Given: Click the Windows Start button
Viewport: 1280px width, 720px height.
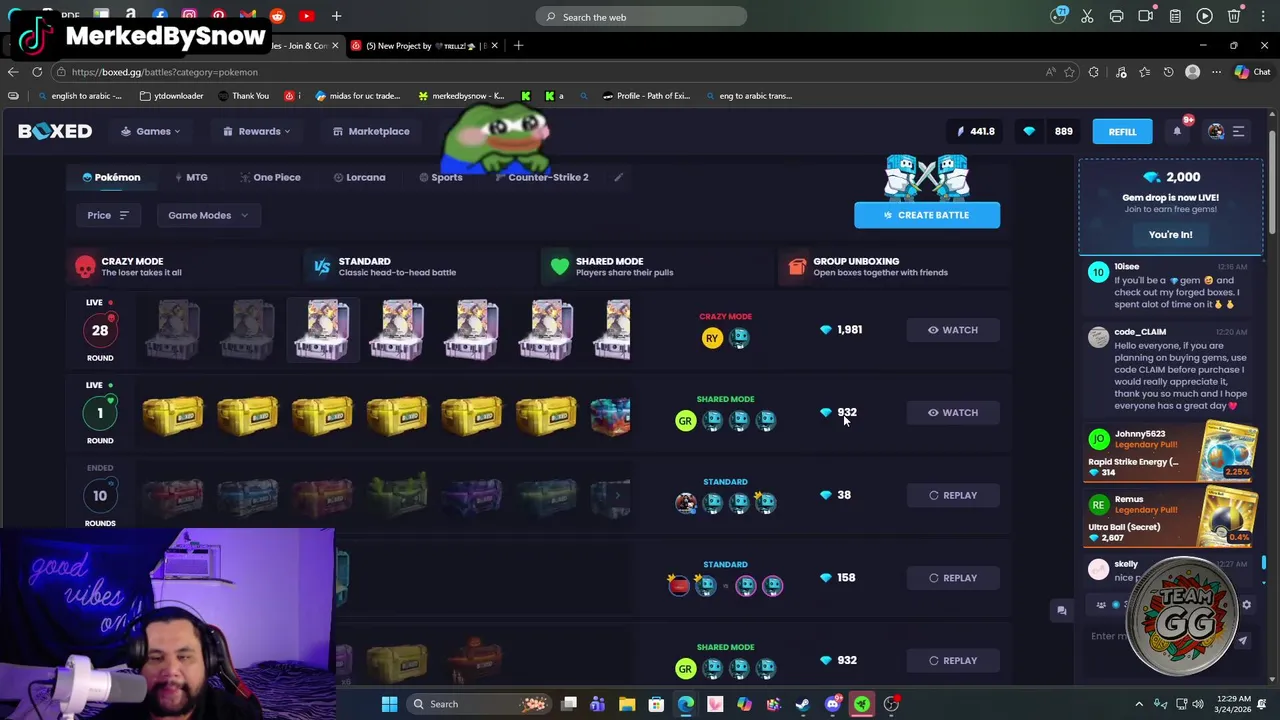Looking at the screenshot, I should coord(389,704).
